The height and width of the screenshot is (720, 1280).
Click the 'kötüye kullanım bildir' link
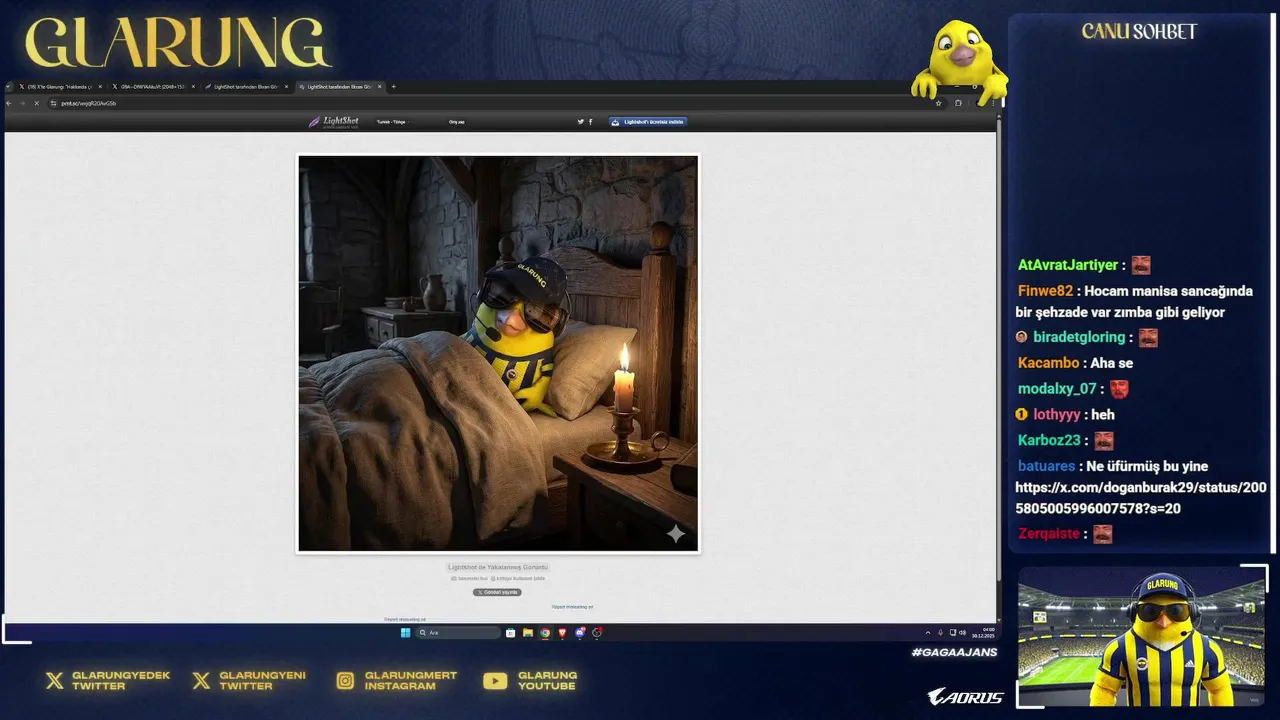coord(519,578)
